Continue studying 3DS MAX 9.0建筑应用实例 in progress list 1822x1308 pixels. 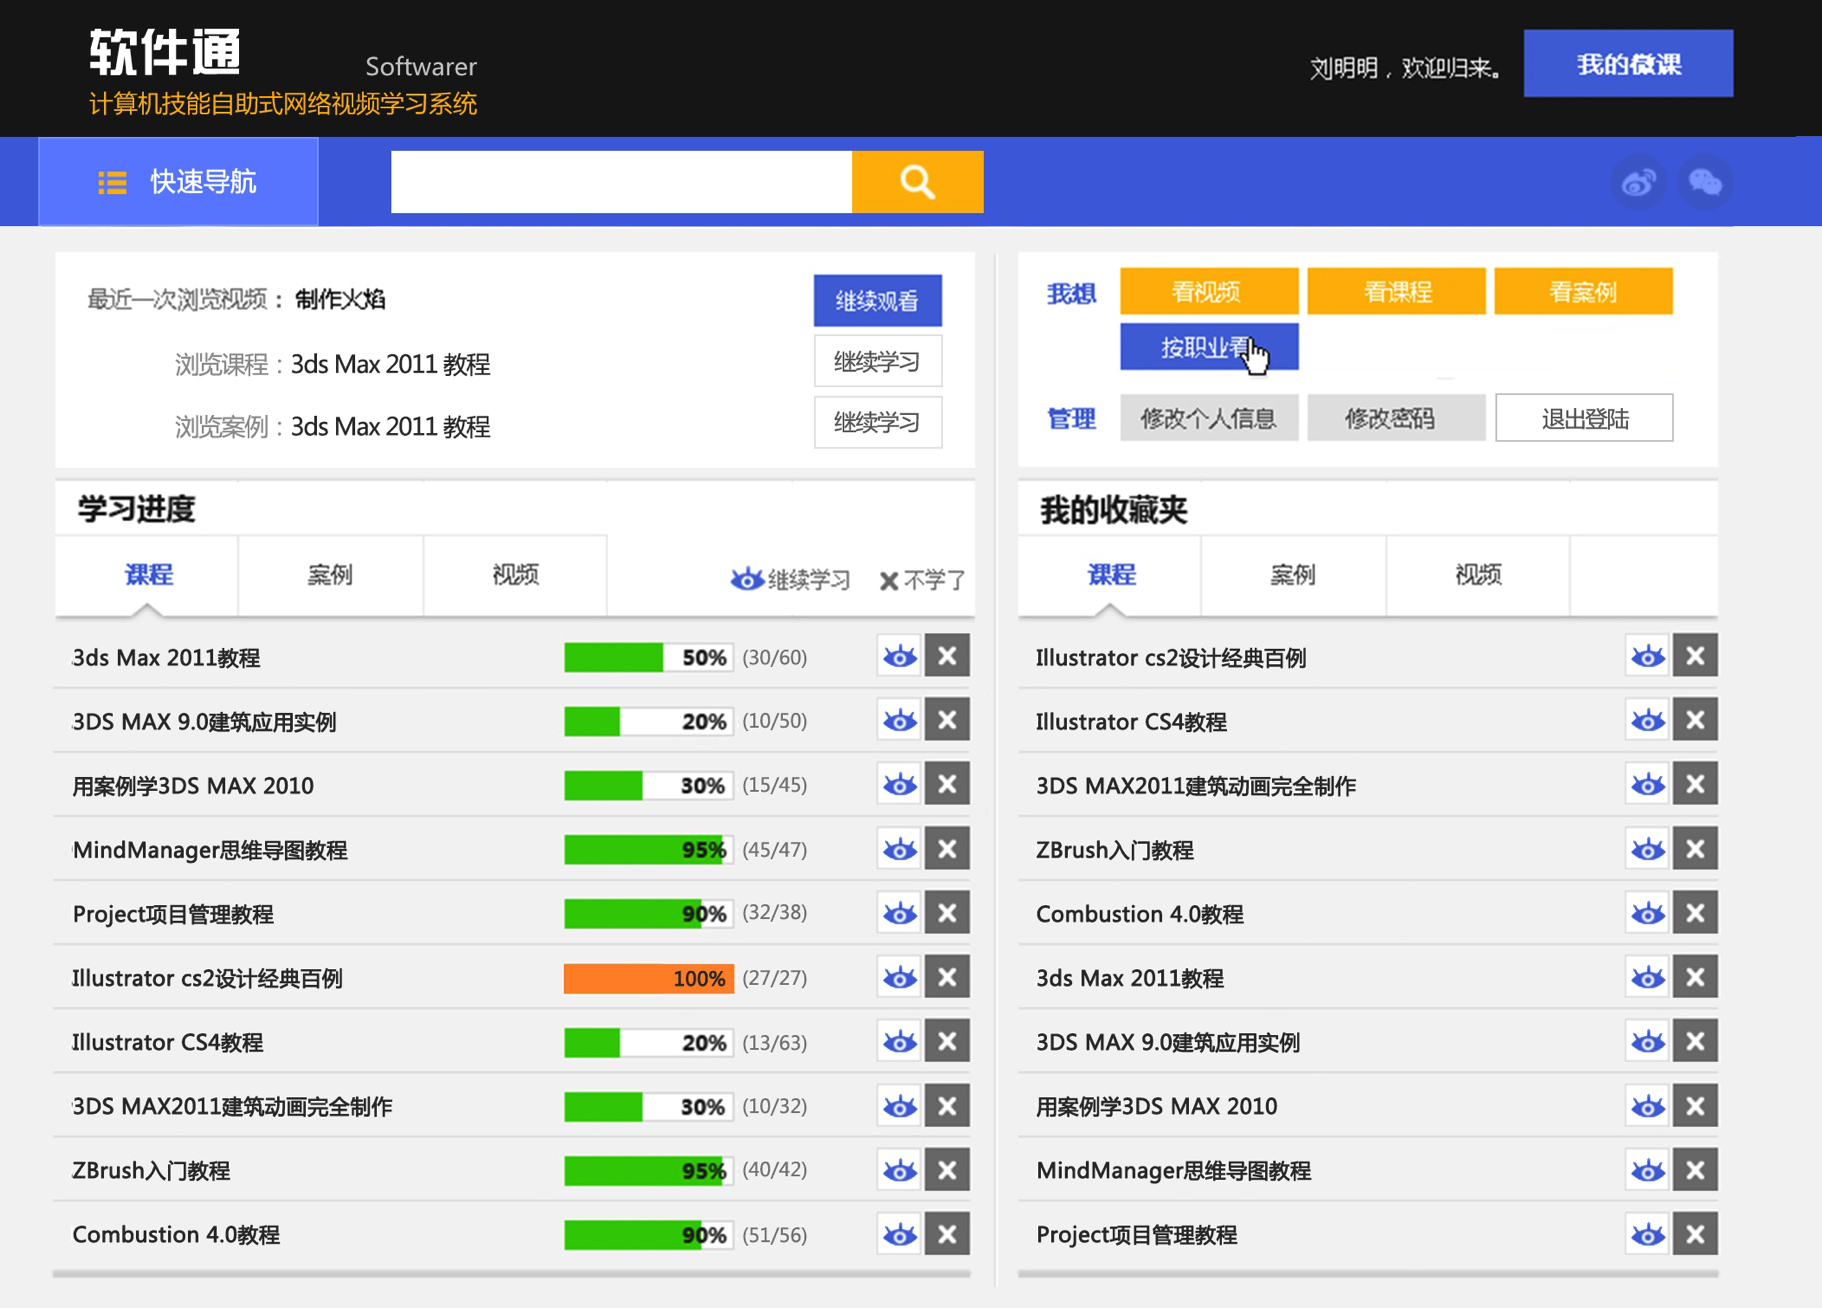pos(899,720)
